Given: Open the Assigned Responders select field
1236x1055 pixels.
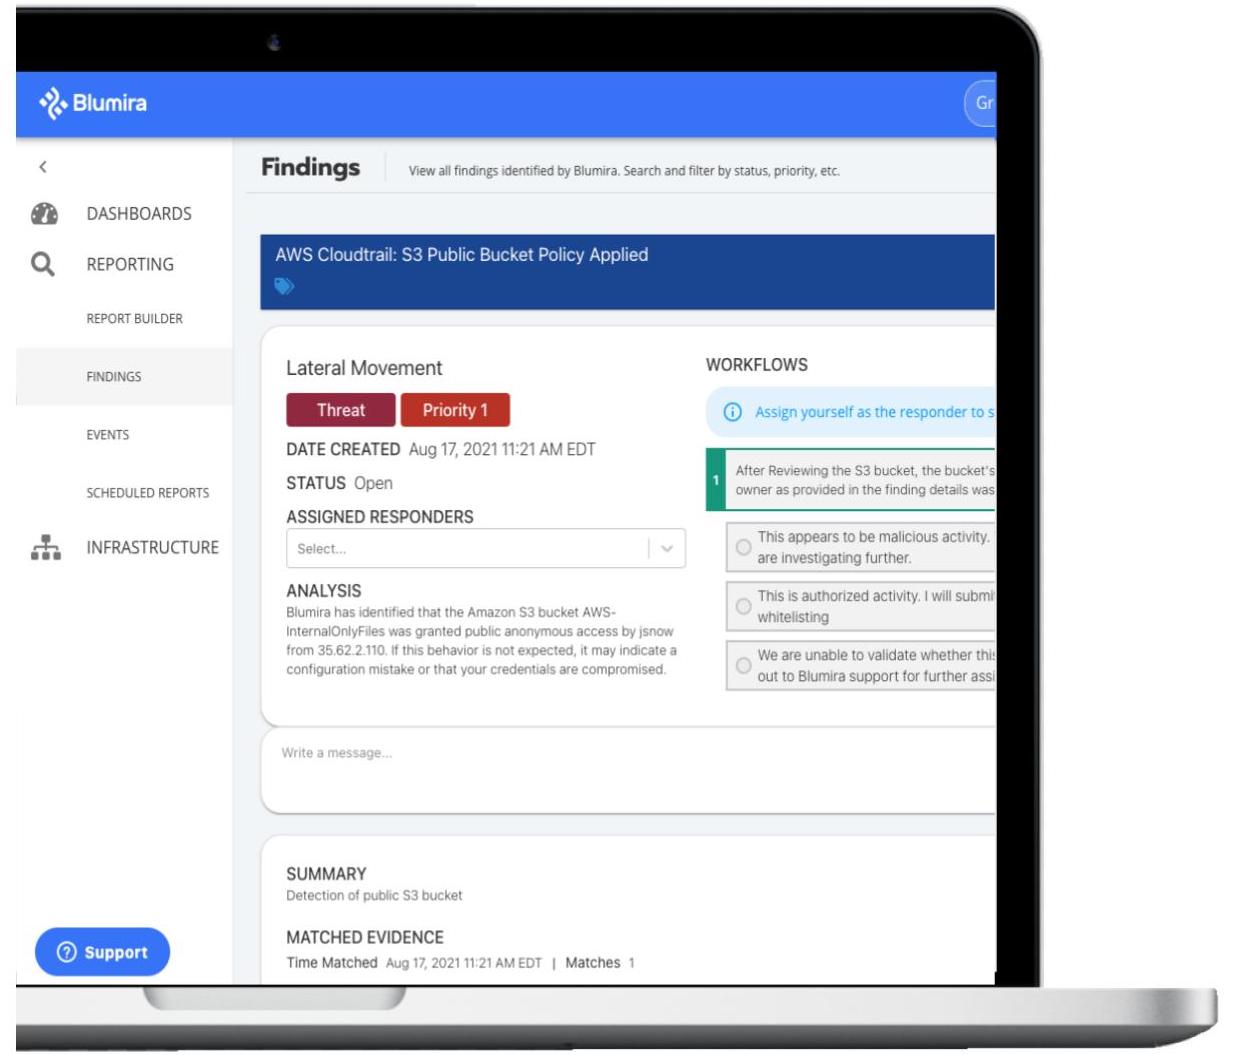Looking at the screenshot, I should click(x=486, y=548).
